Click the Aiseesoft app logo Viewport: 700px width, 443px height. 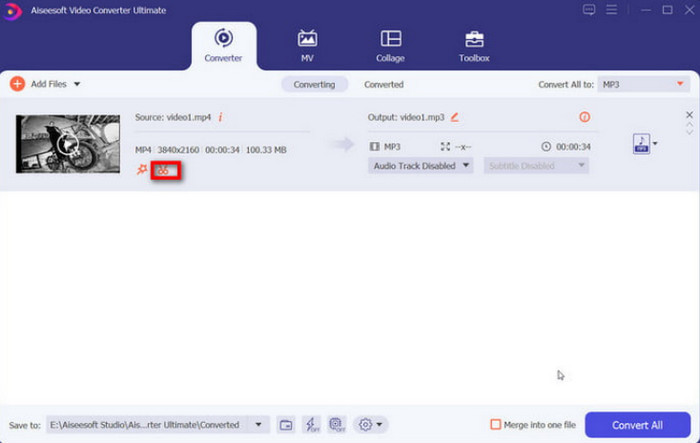pos(12,11)
